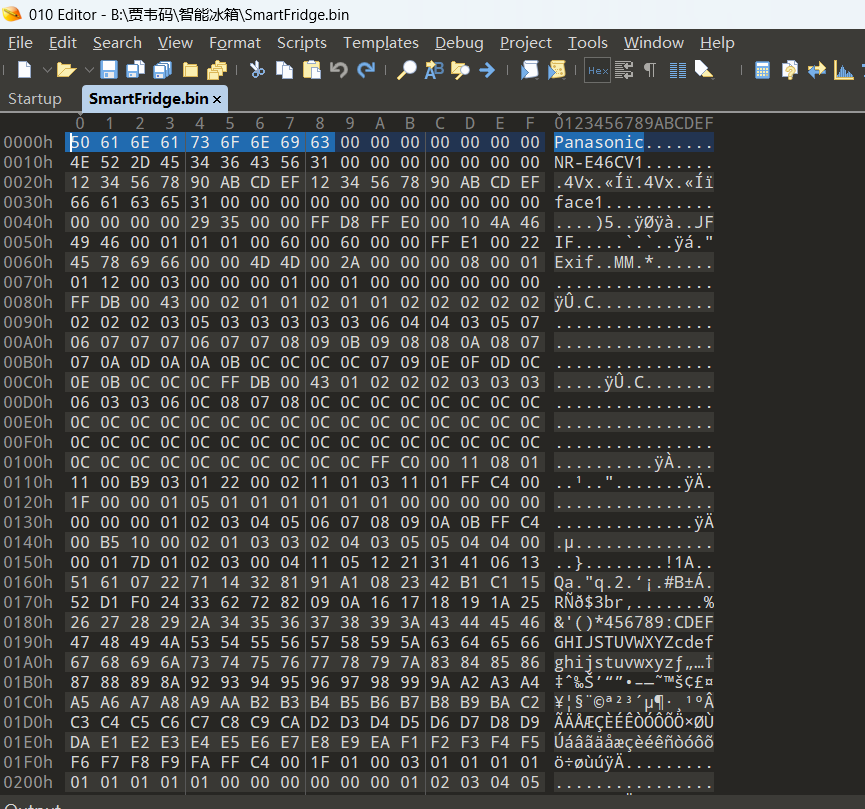
Task: Toggle the Hex edit mode button
Action: pos(597,70)
